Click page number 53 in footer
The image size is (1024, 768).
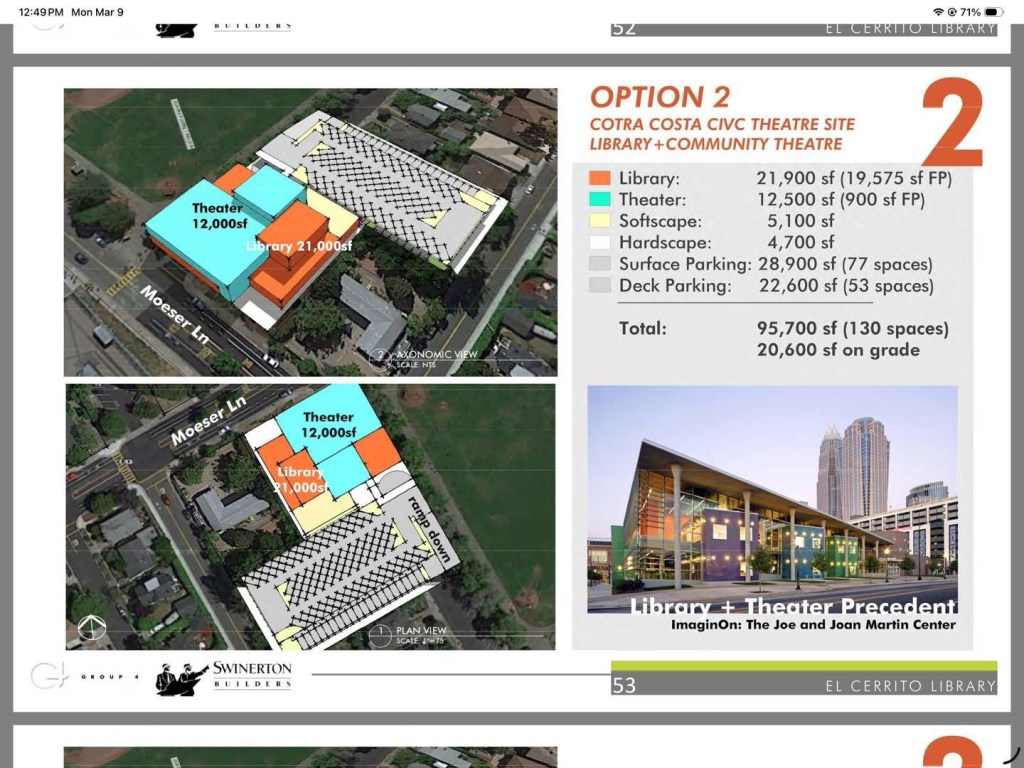pyautogui.click(x=624, y=686)
